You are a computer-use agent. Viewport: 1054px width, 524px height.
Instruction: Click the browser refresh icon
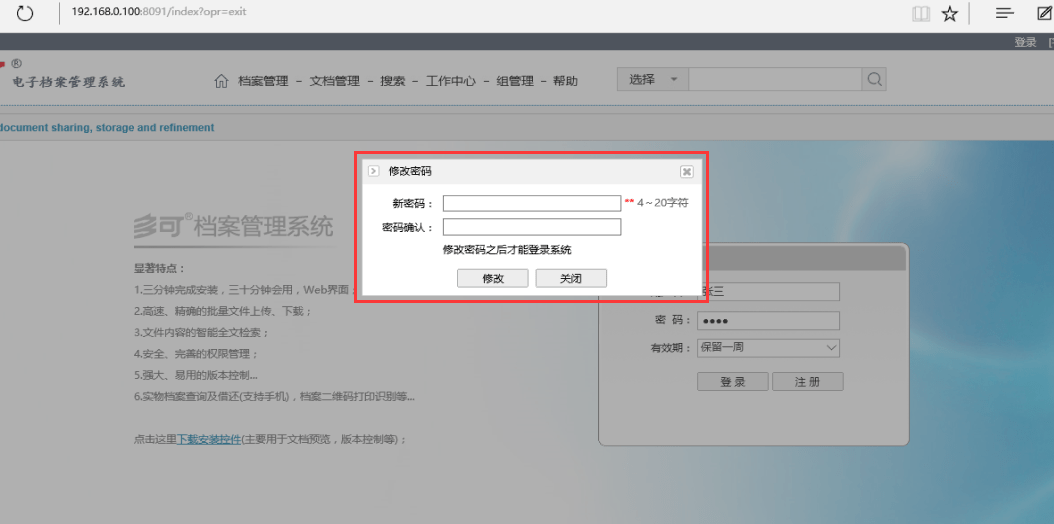click(26, 13)
